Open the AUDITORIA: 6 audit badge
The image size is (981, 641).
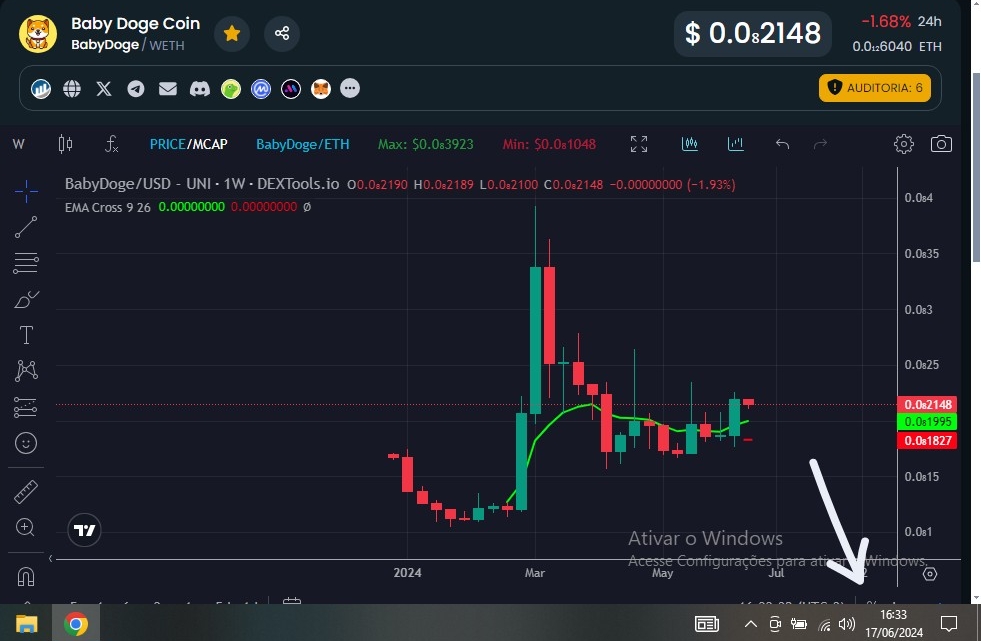[x=875, y=88]
